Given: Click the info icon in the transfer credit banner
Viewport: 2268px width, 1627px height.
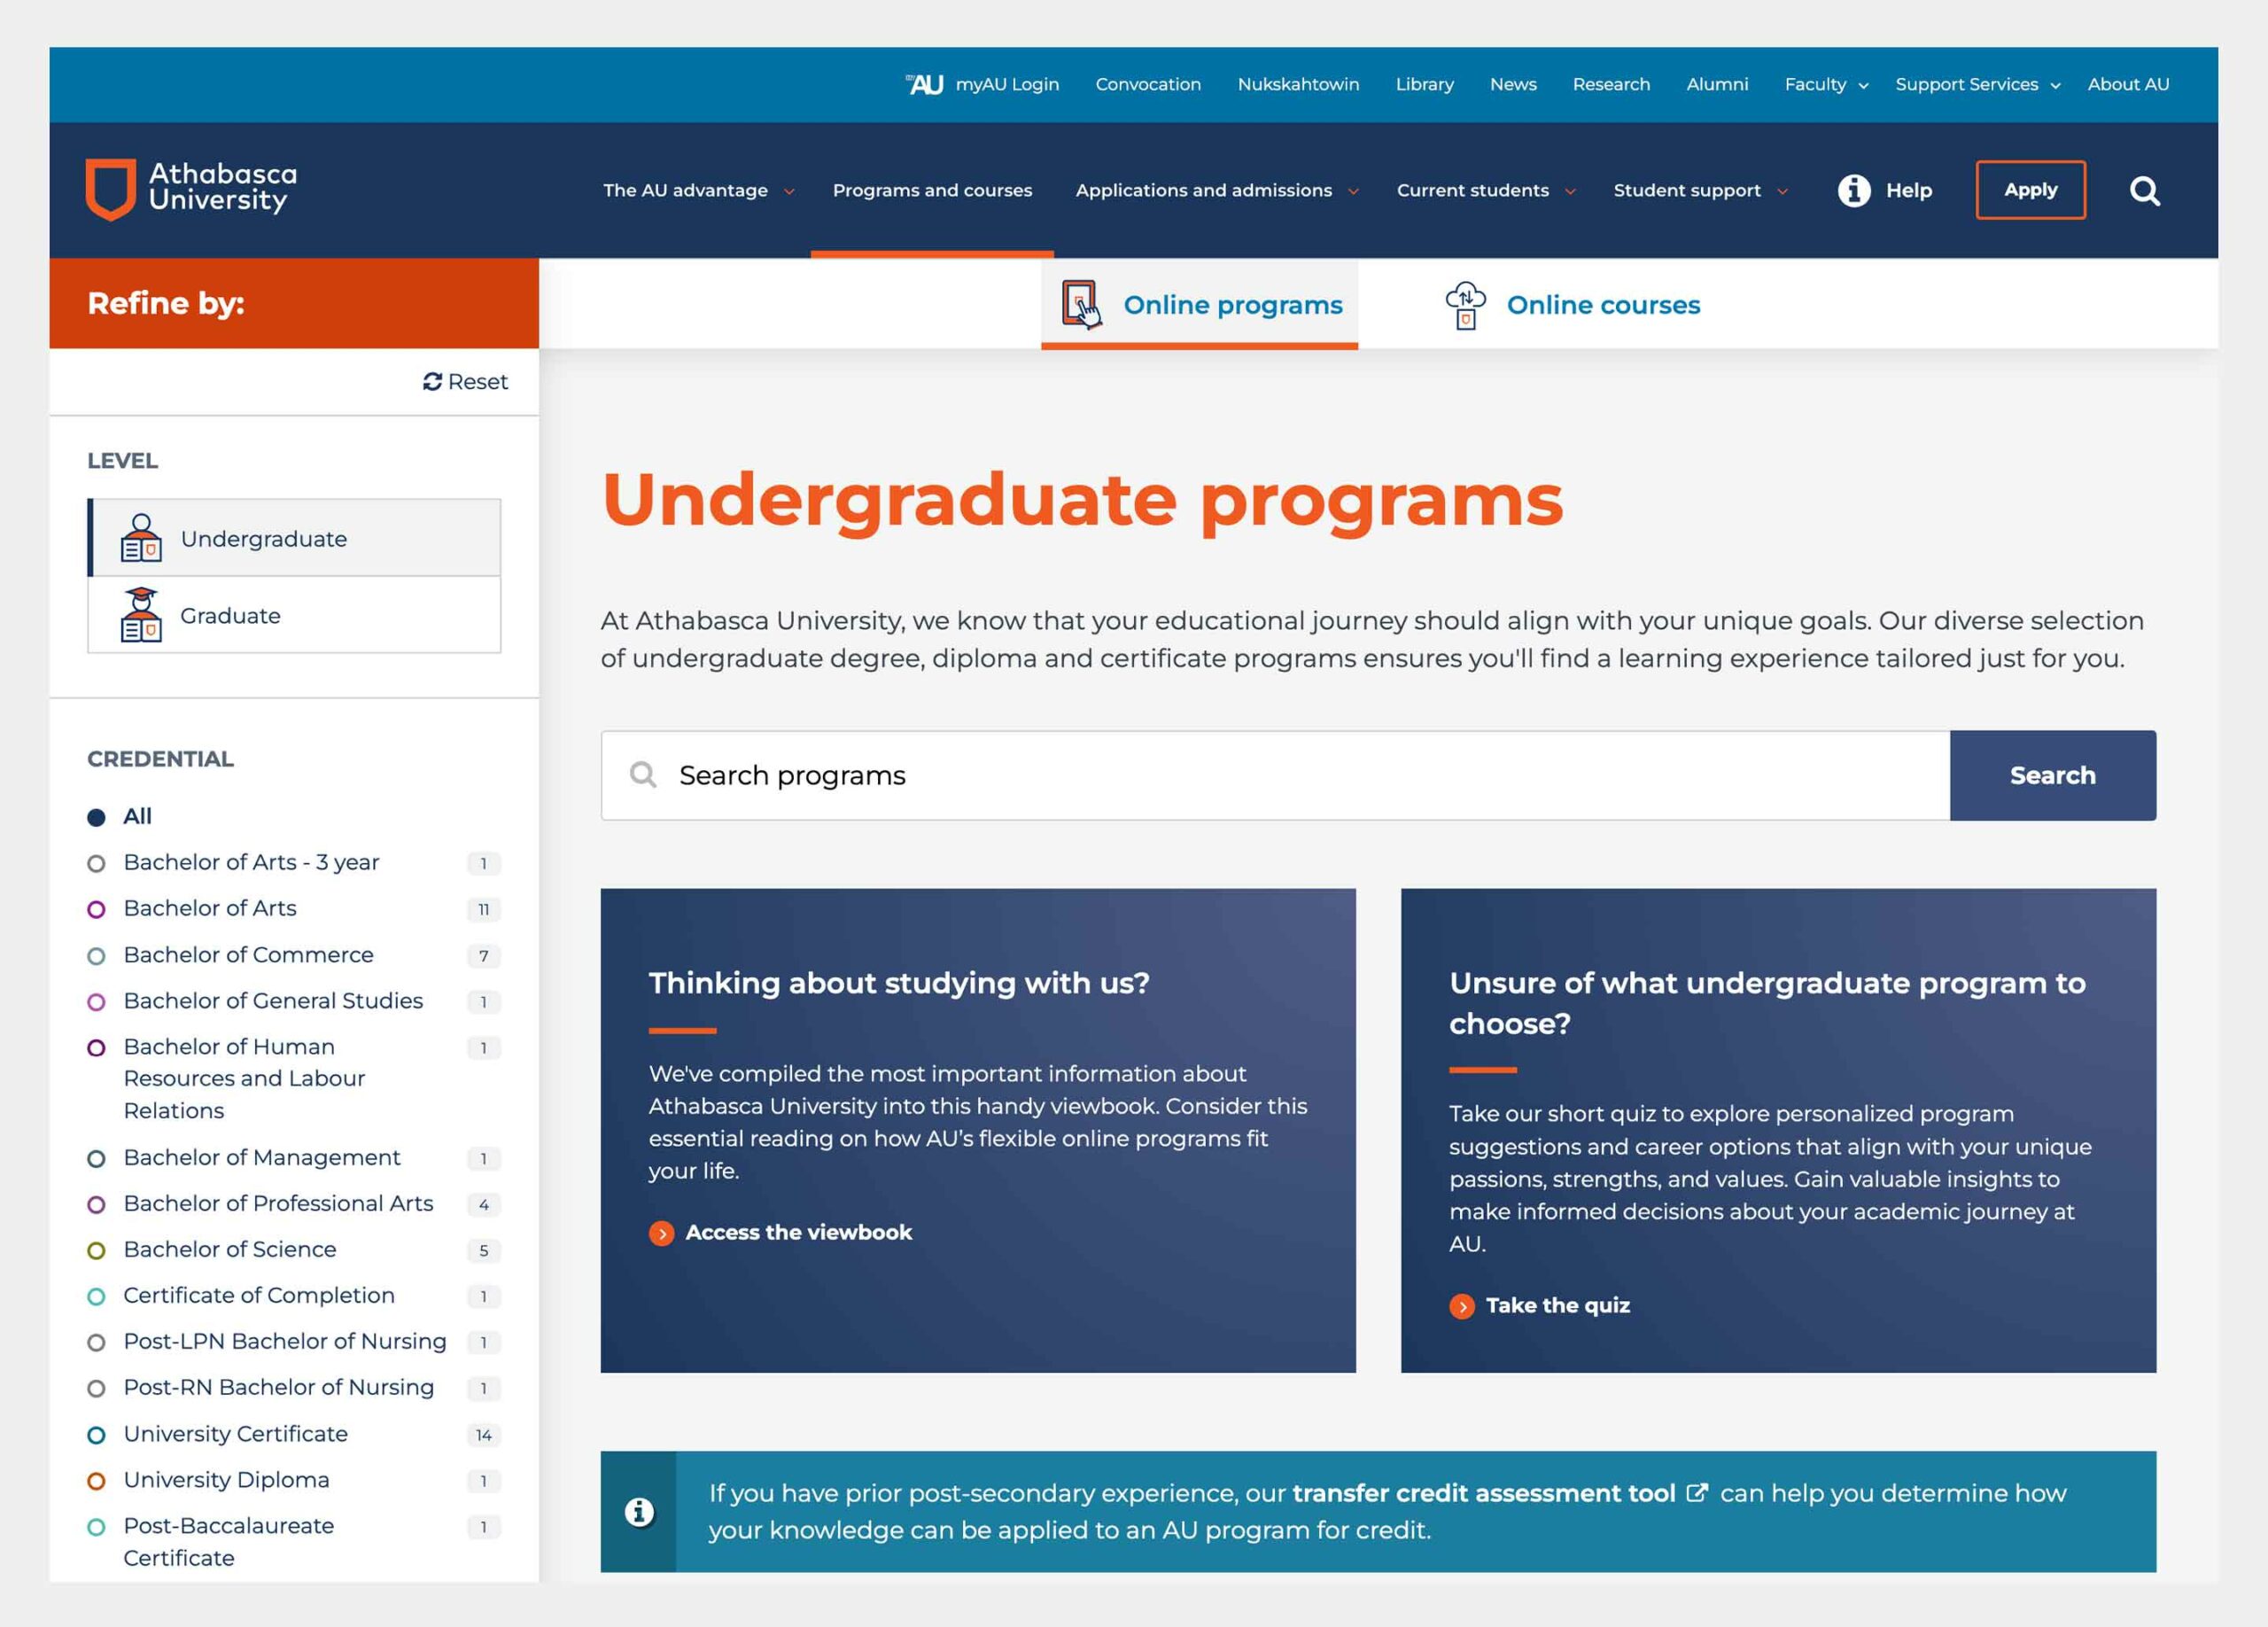Looking at the screenshot, I should [x=639, y=1512].
